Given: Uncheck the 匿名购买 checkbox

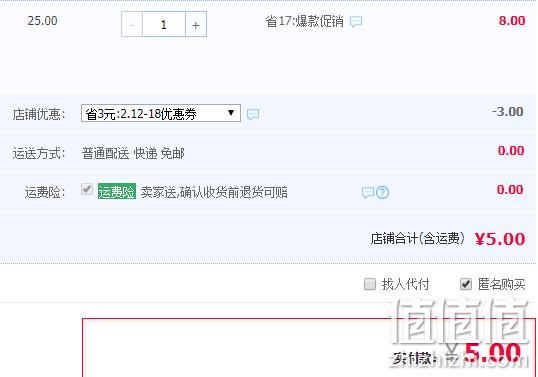Looking at the screenshot, I should (x=466, y=284).
